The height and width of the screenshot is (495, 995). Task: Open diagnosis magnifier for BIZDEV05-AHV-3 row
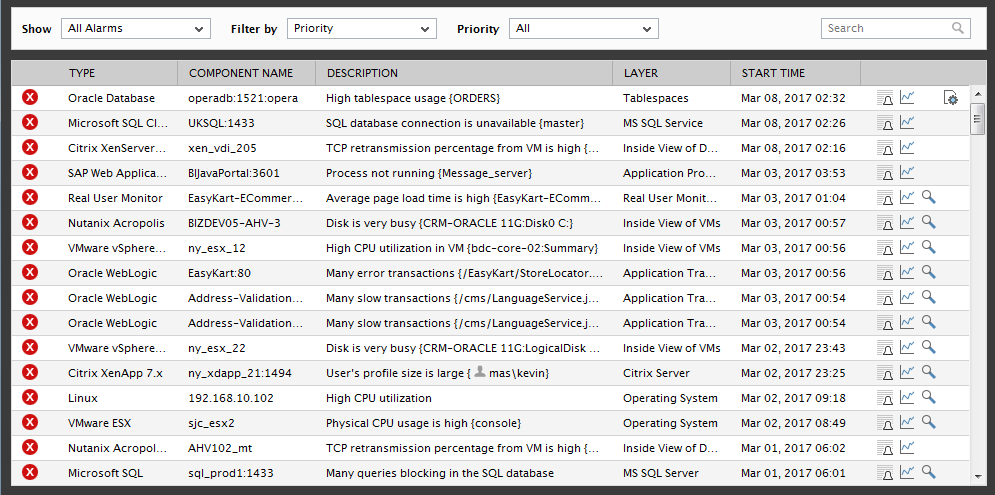(x=929, y=222)
